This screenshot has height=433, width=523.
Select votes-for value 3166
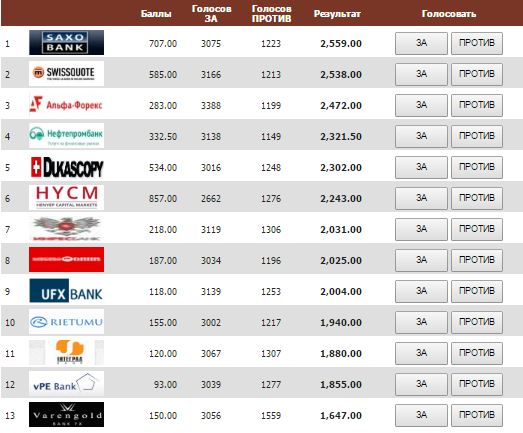pos(211,74)
